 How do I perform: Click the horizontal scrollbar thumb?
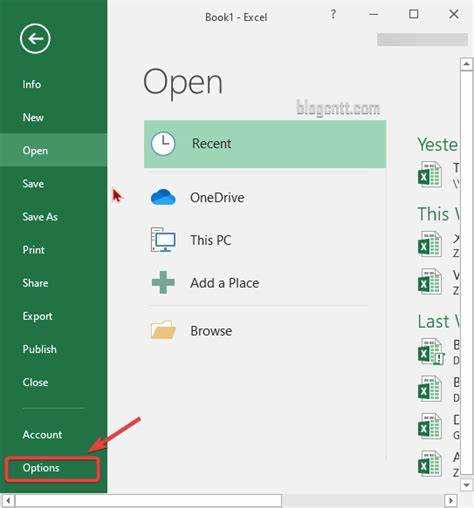pos(148,501)
